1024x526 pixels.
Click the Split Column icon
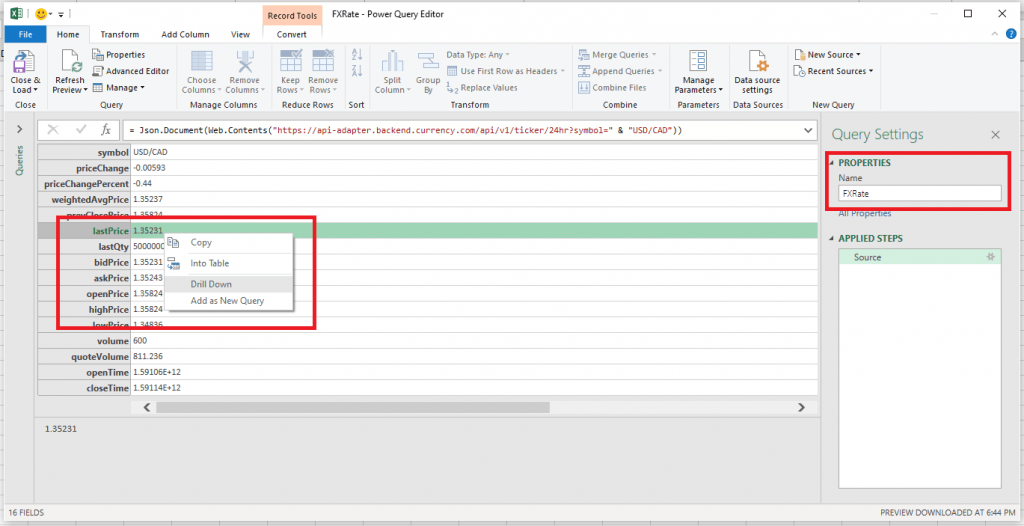(x=392, y=62)
